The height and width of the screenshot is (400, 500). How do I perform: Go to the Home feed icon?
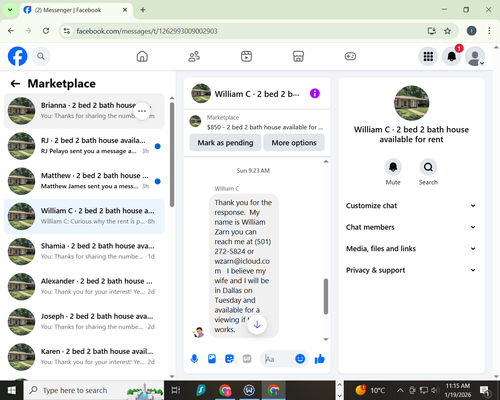point(142,56)
